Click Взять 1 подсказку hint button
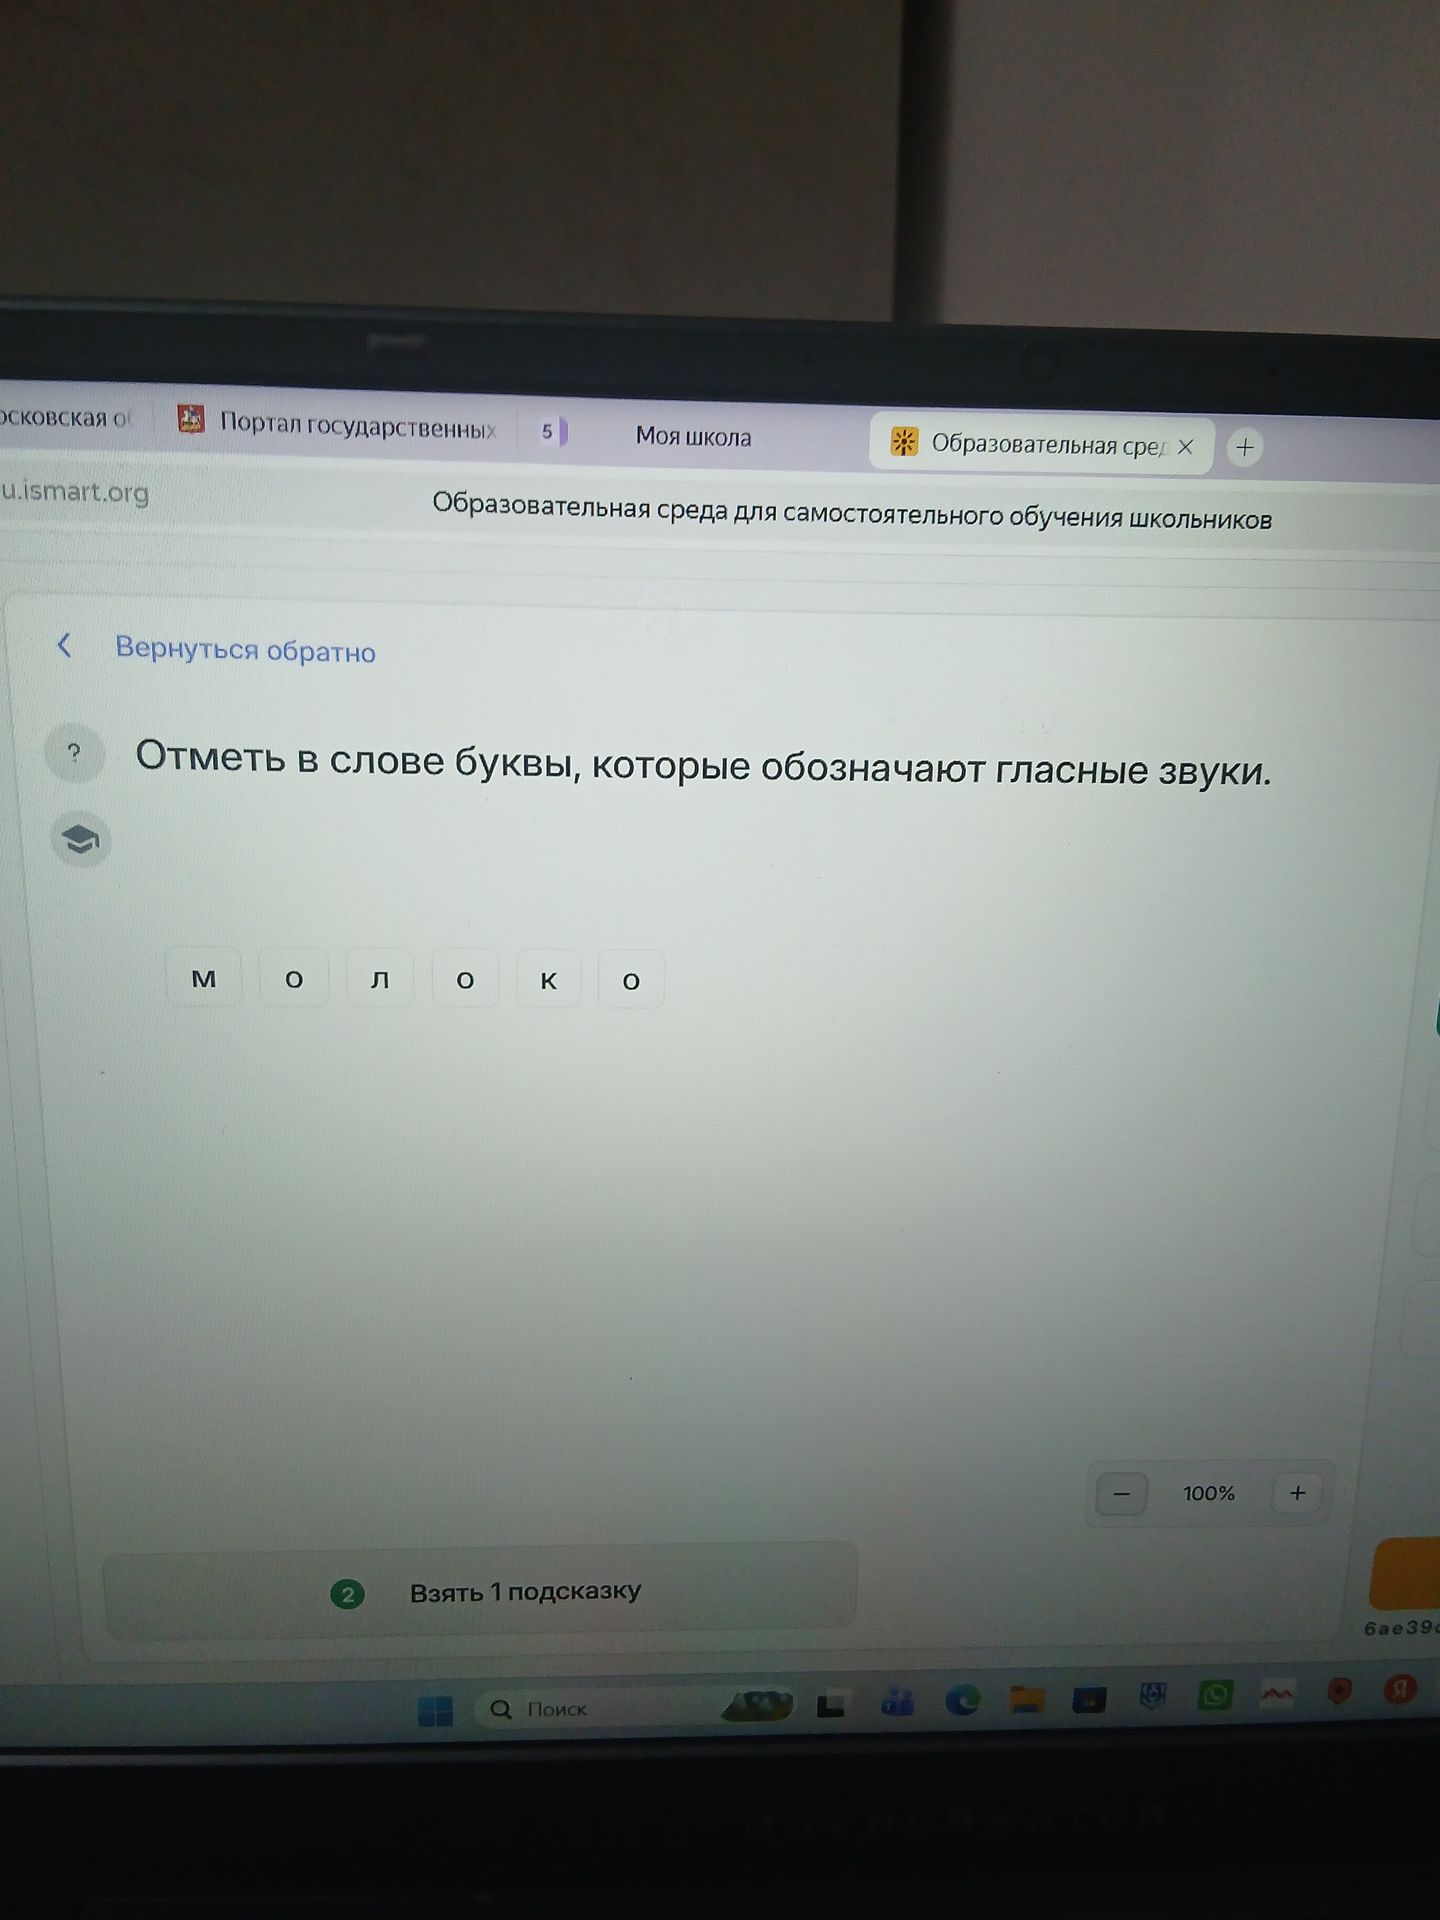Viewport: 1440px width, 1920px height. (x=481, y=1591)
